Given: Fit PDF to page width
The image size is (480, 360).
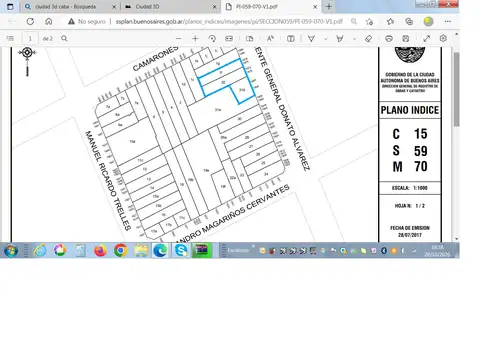Looking at the screenshot, I should coord(229,39).
